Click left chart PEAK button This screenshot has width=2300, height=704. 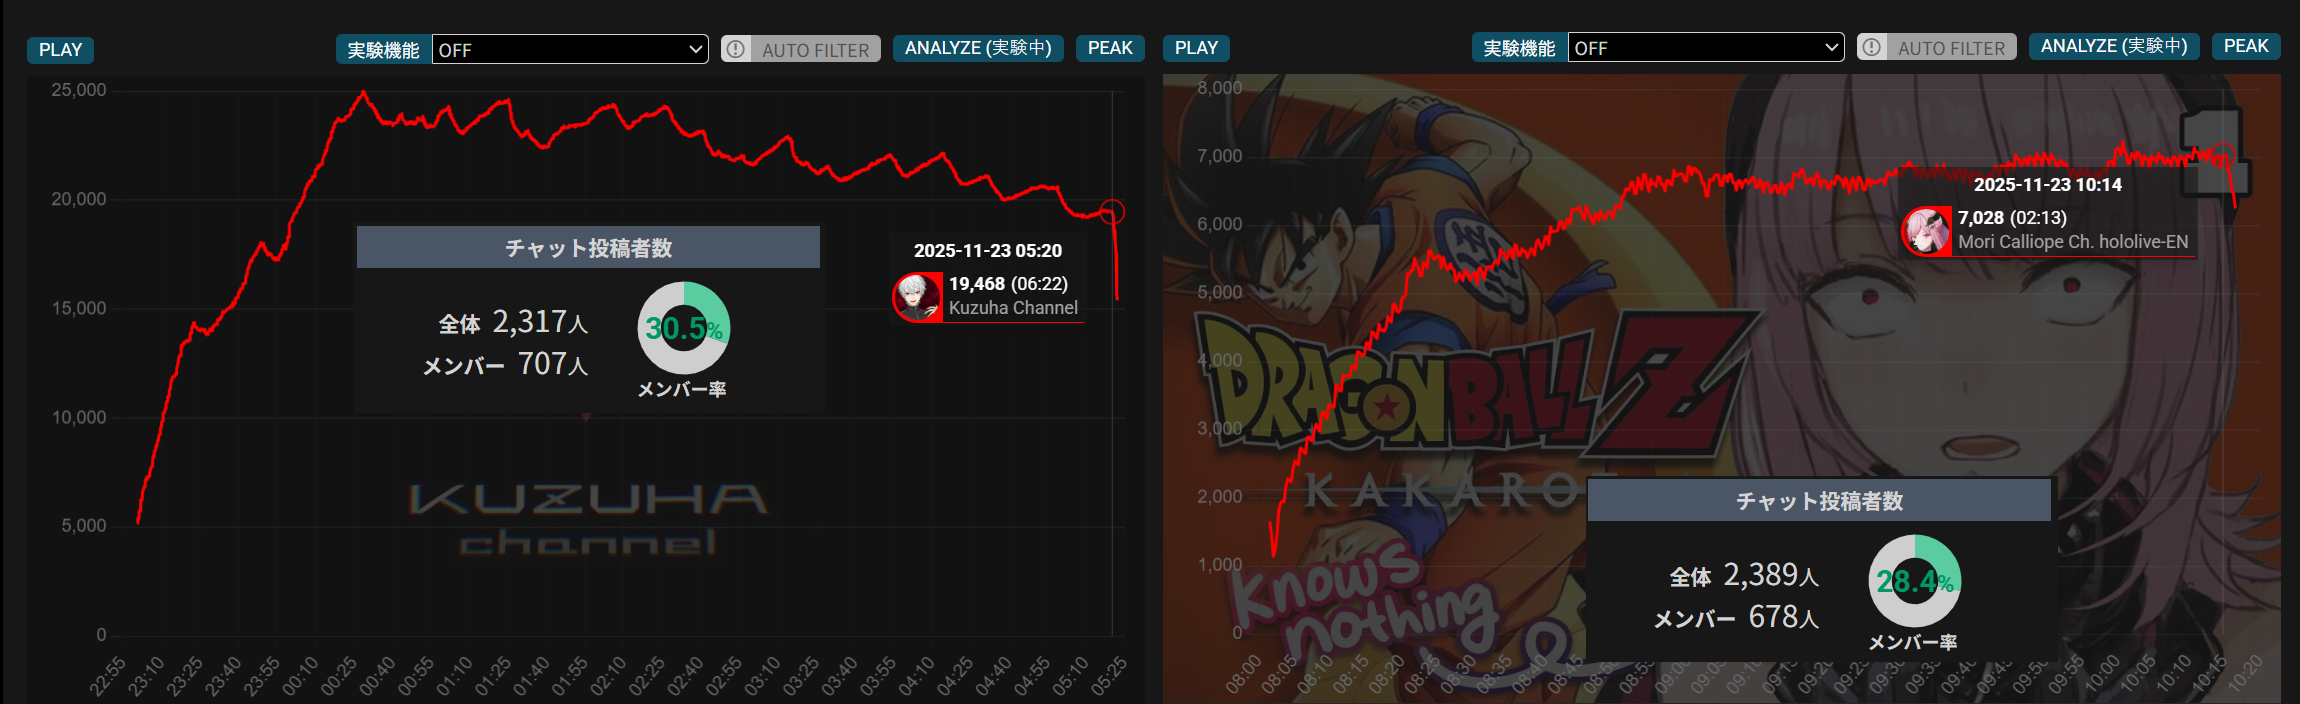point(1110,48)
